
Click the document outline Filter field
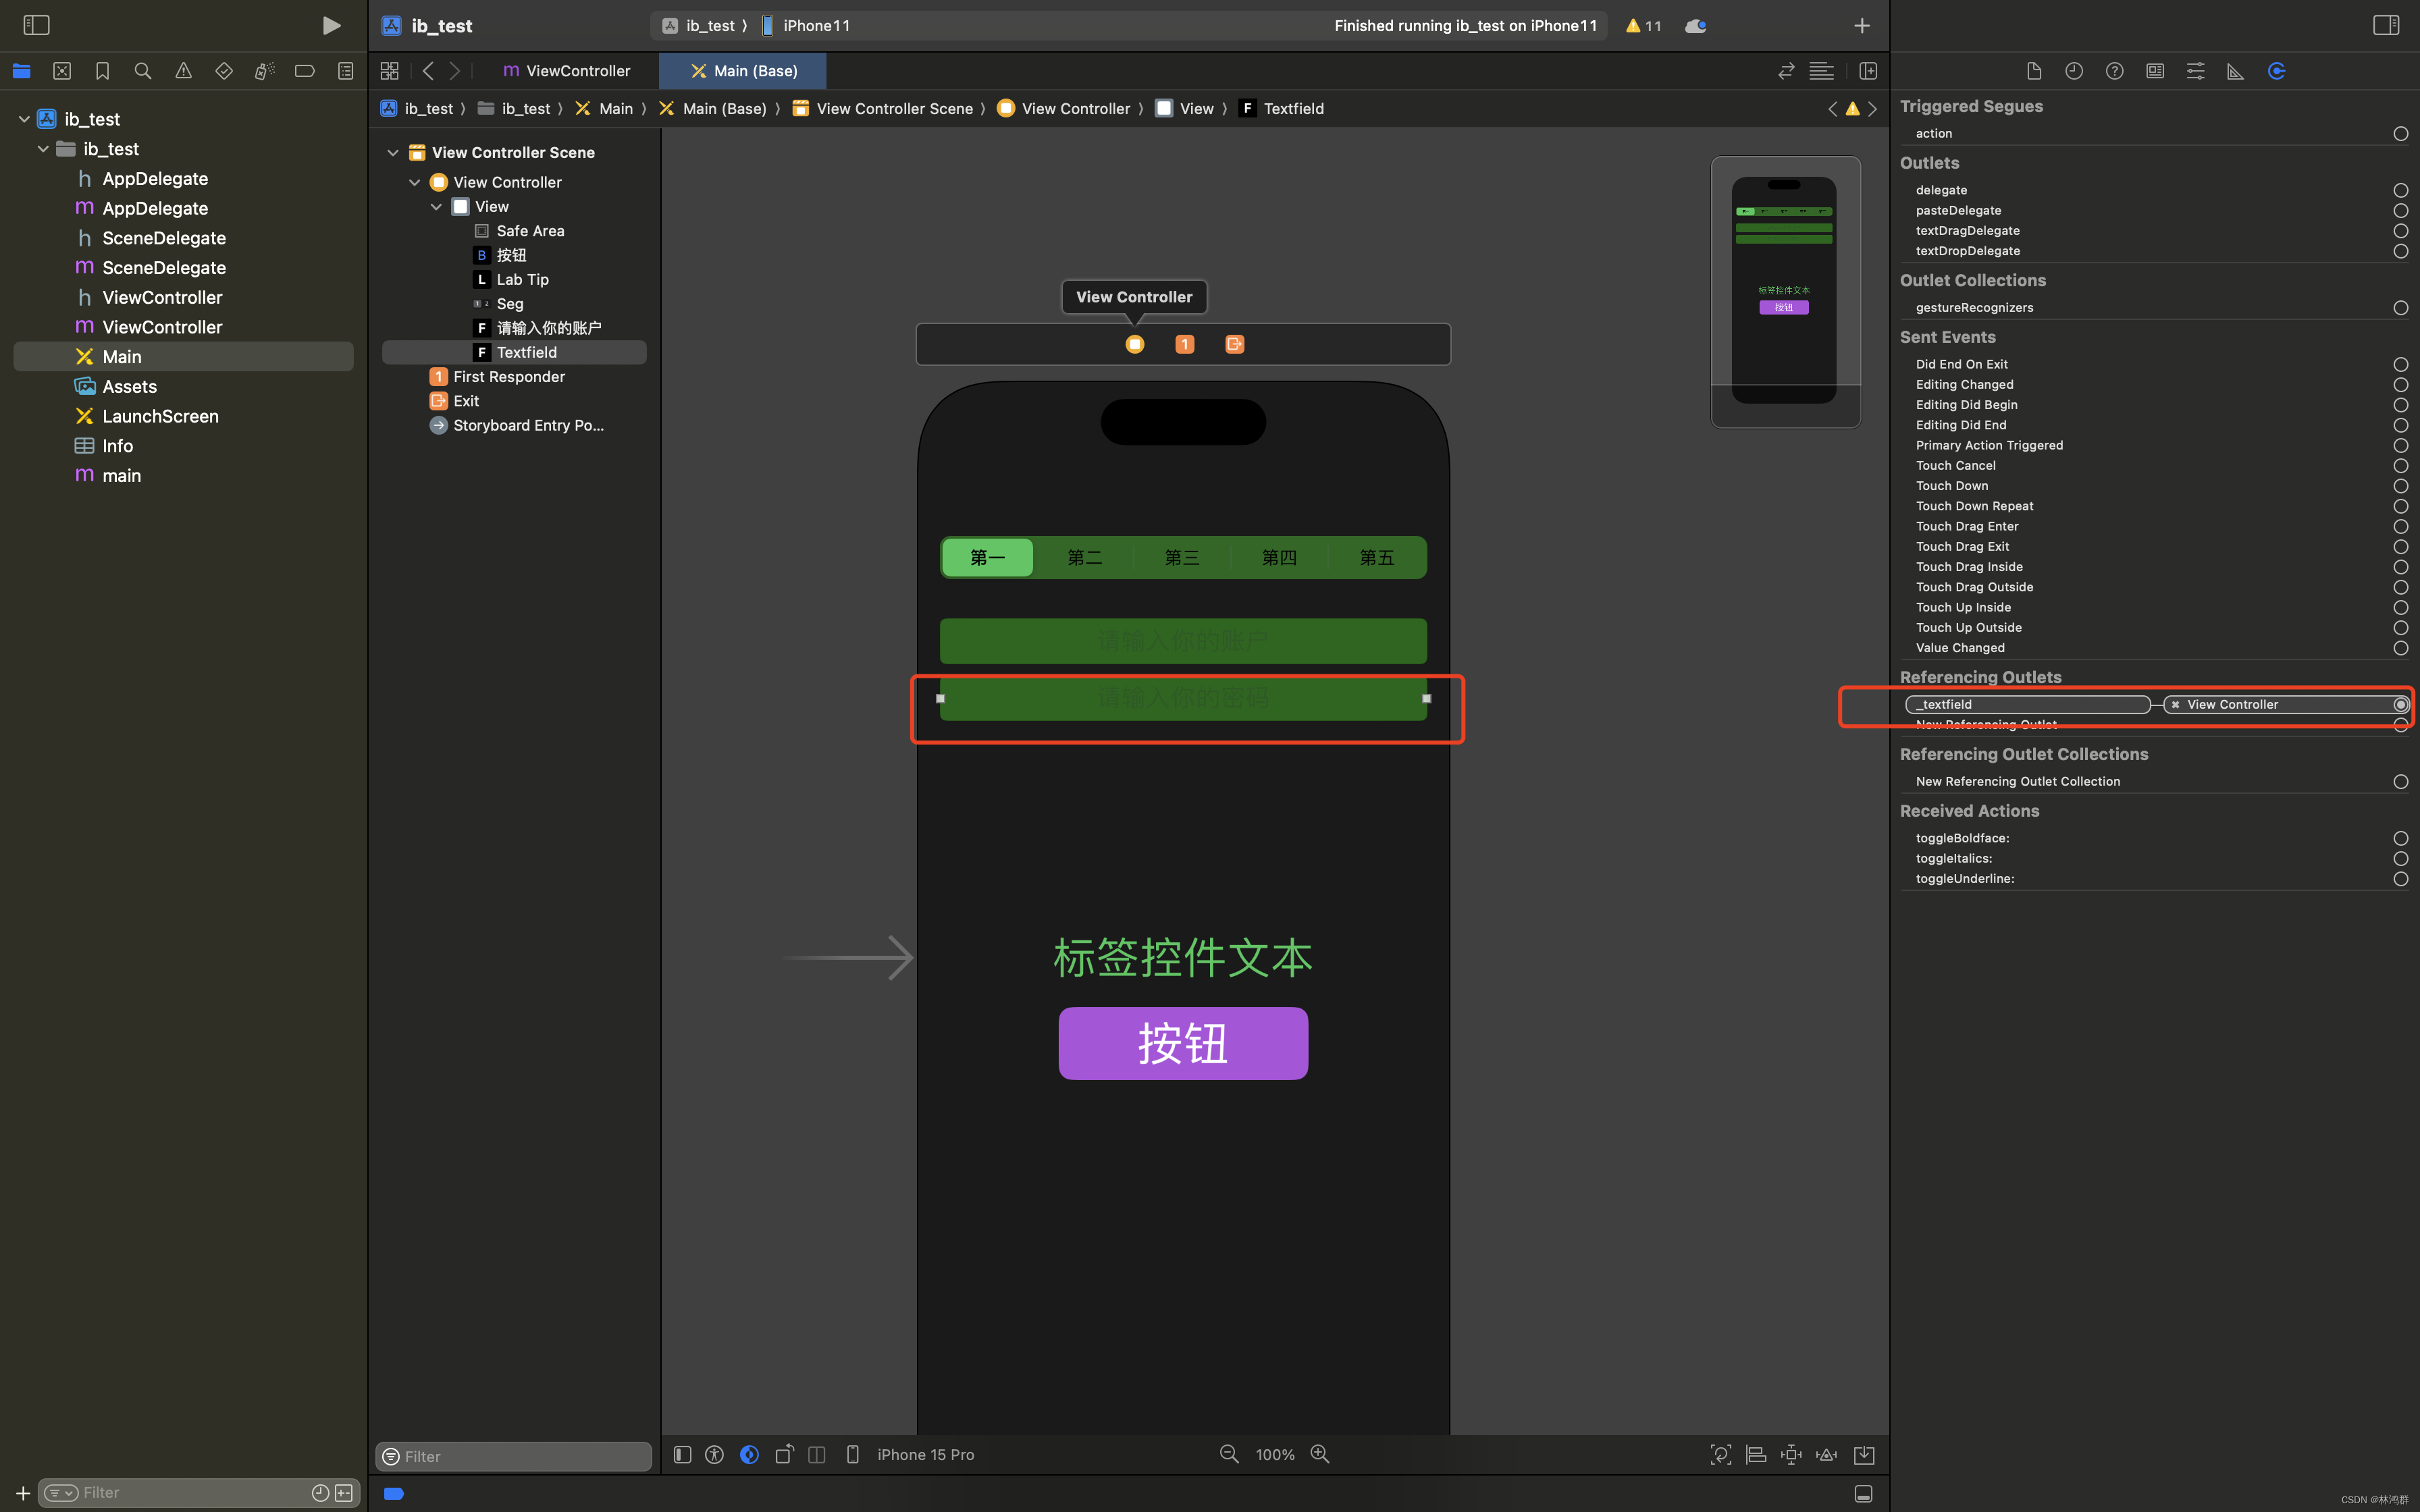514,1456
